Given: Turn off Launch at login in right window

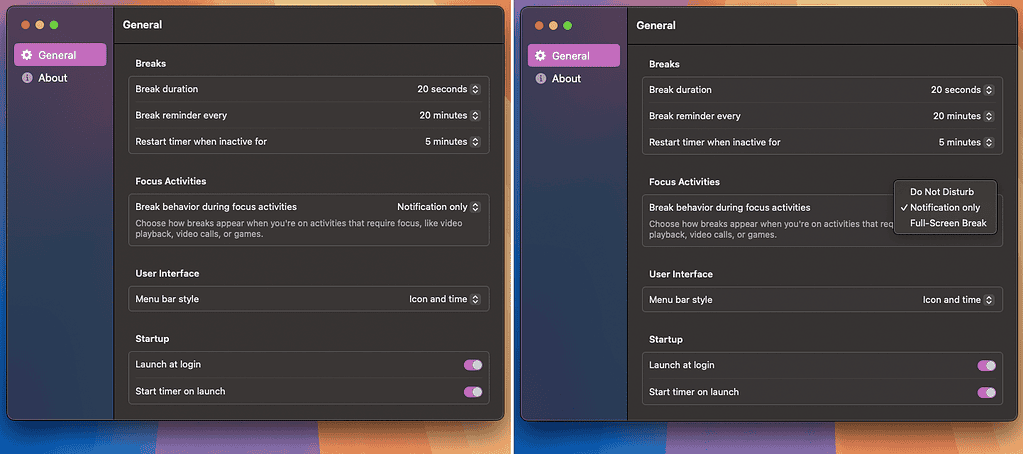Looking at the screenshot, I should click(x=986, y=366).
